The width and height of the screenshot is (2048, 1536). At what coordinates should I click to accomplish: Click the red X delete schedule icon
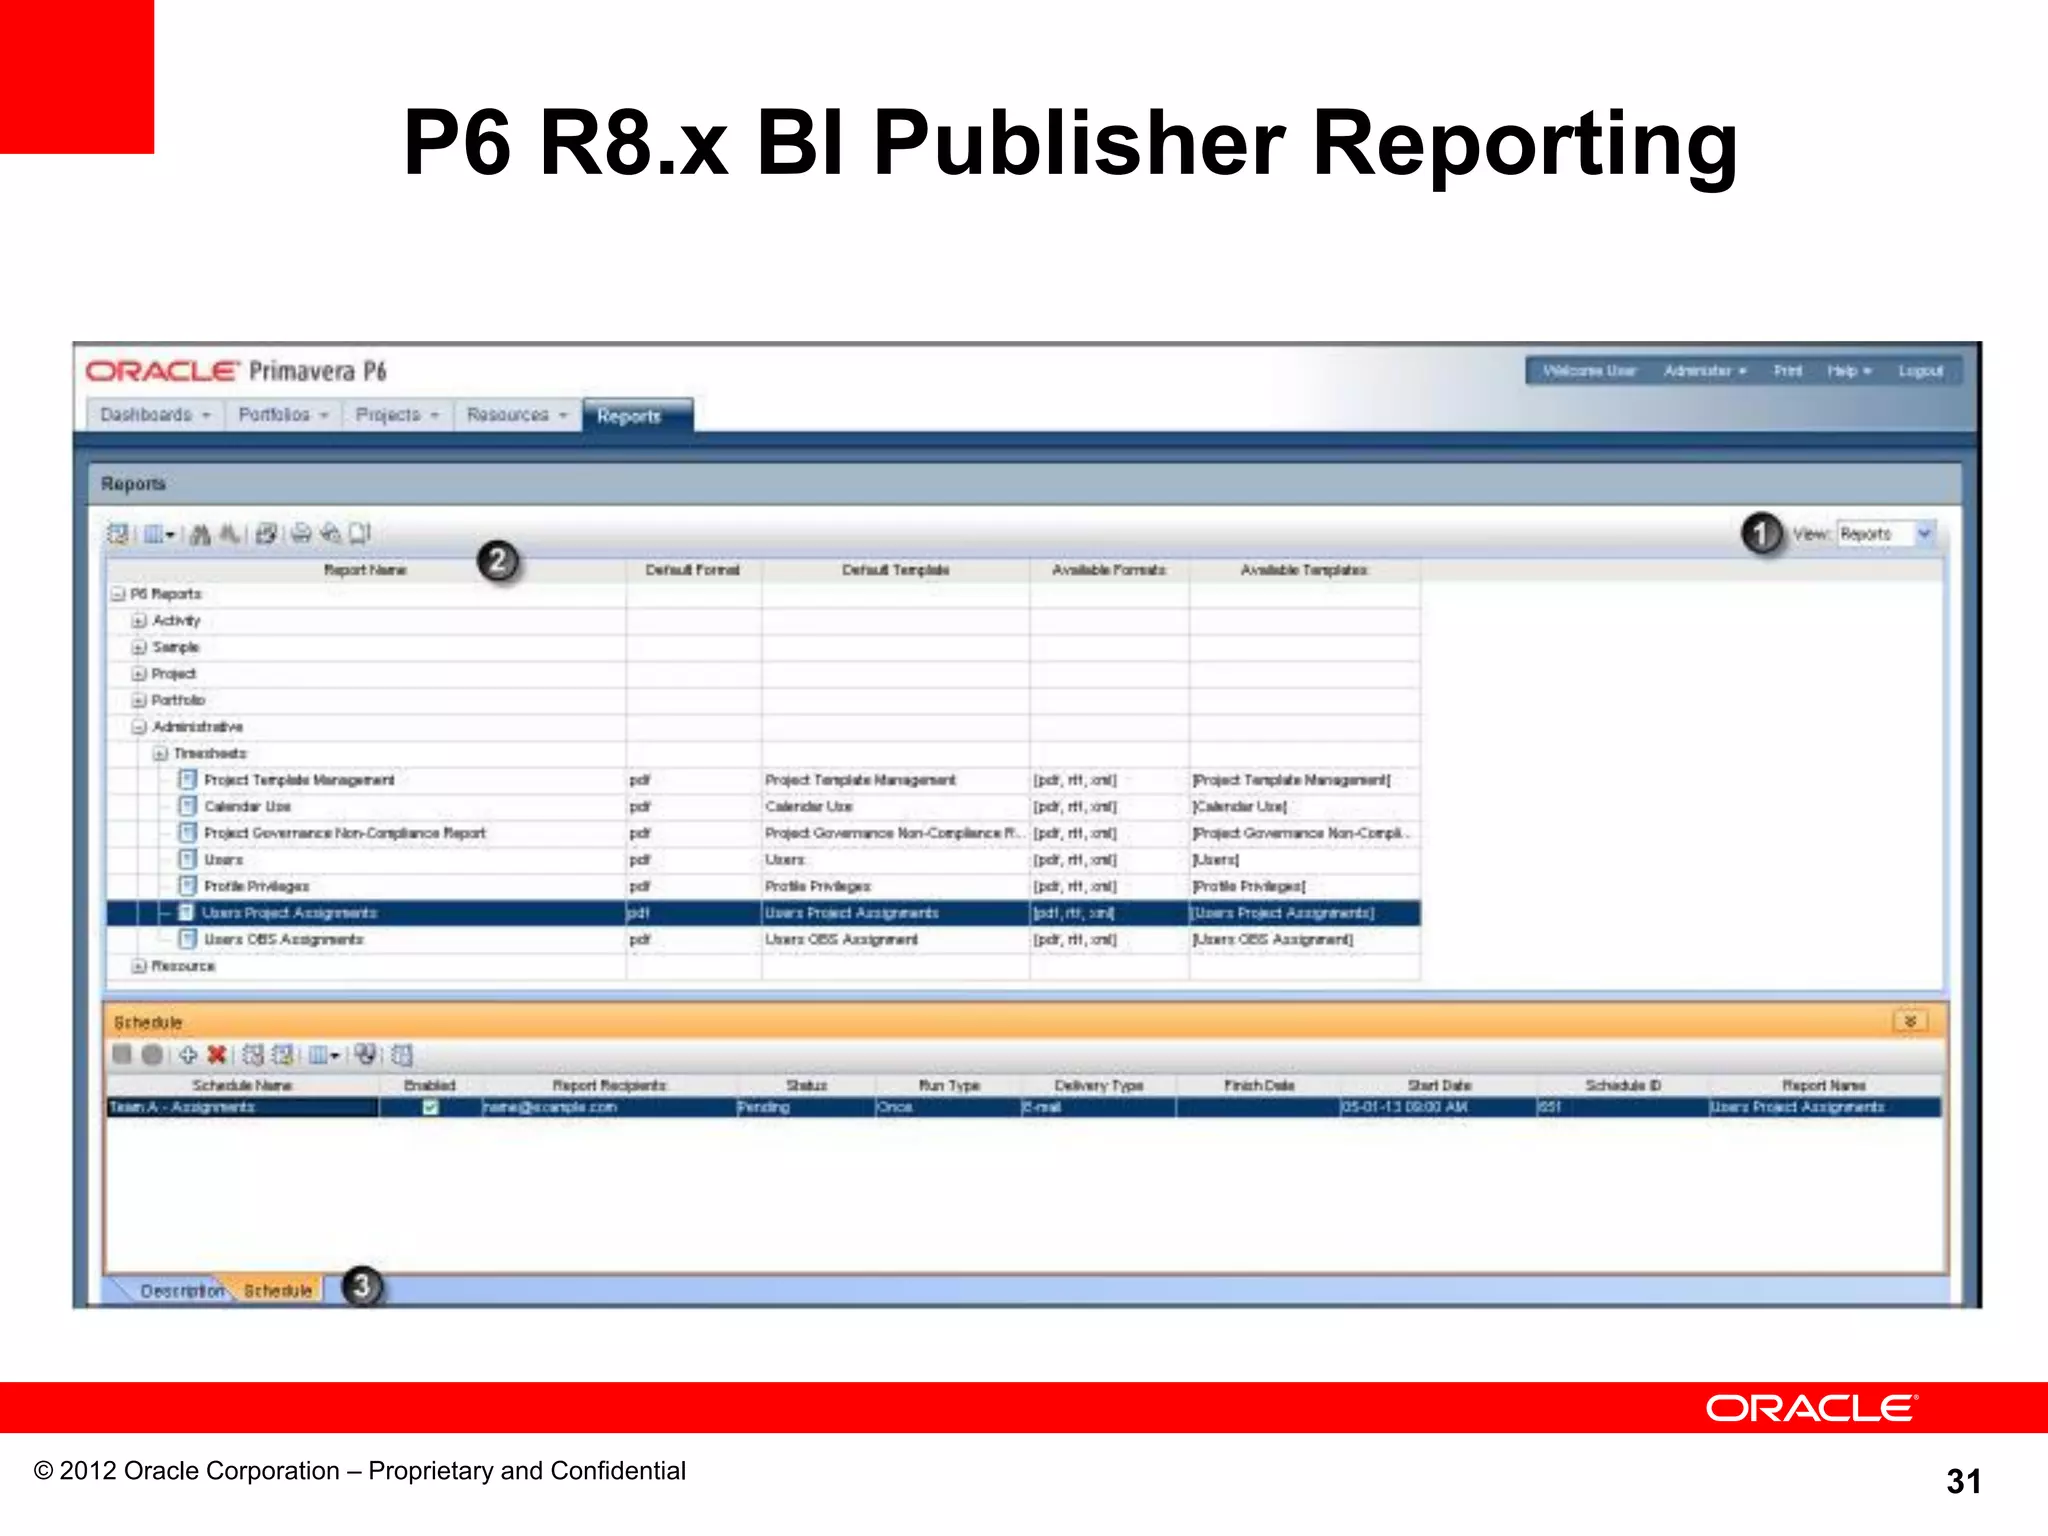216,1055
